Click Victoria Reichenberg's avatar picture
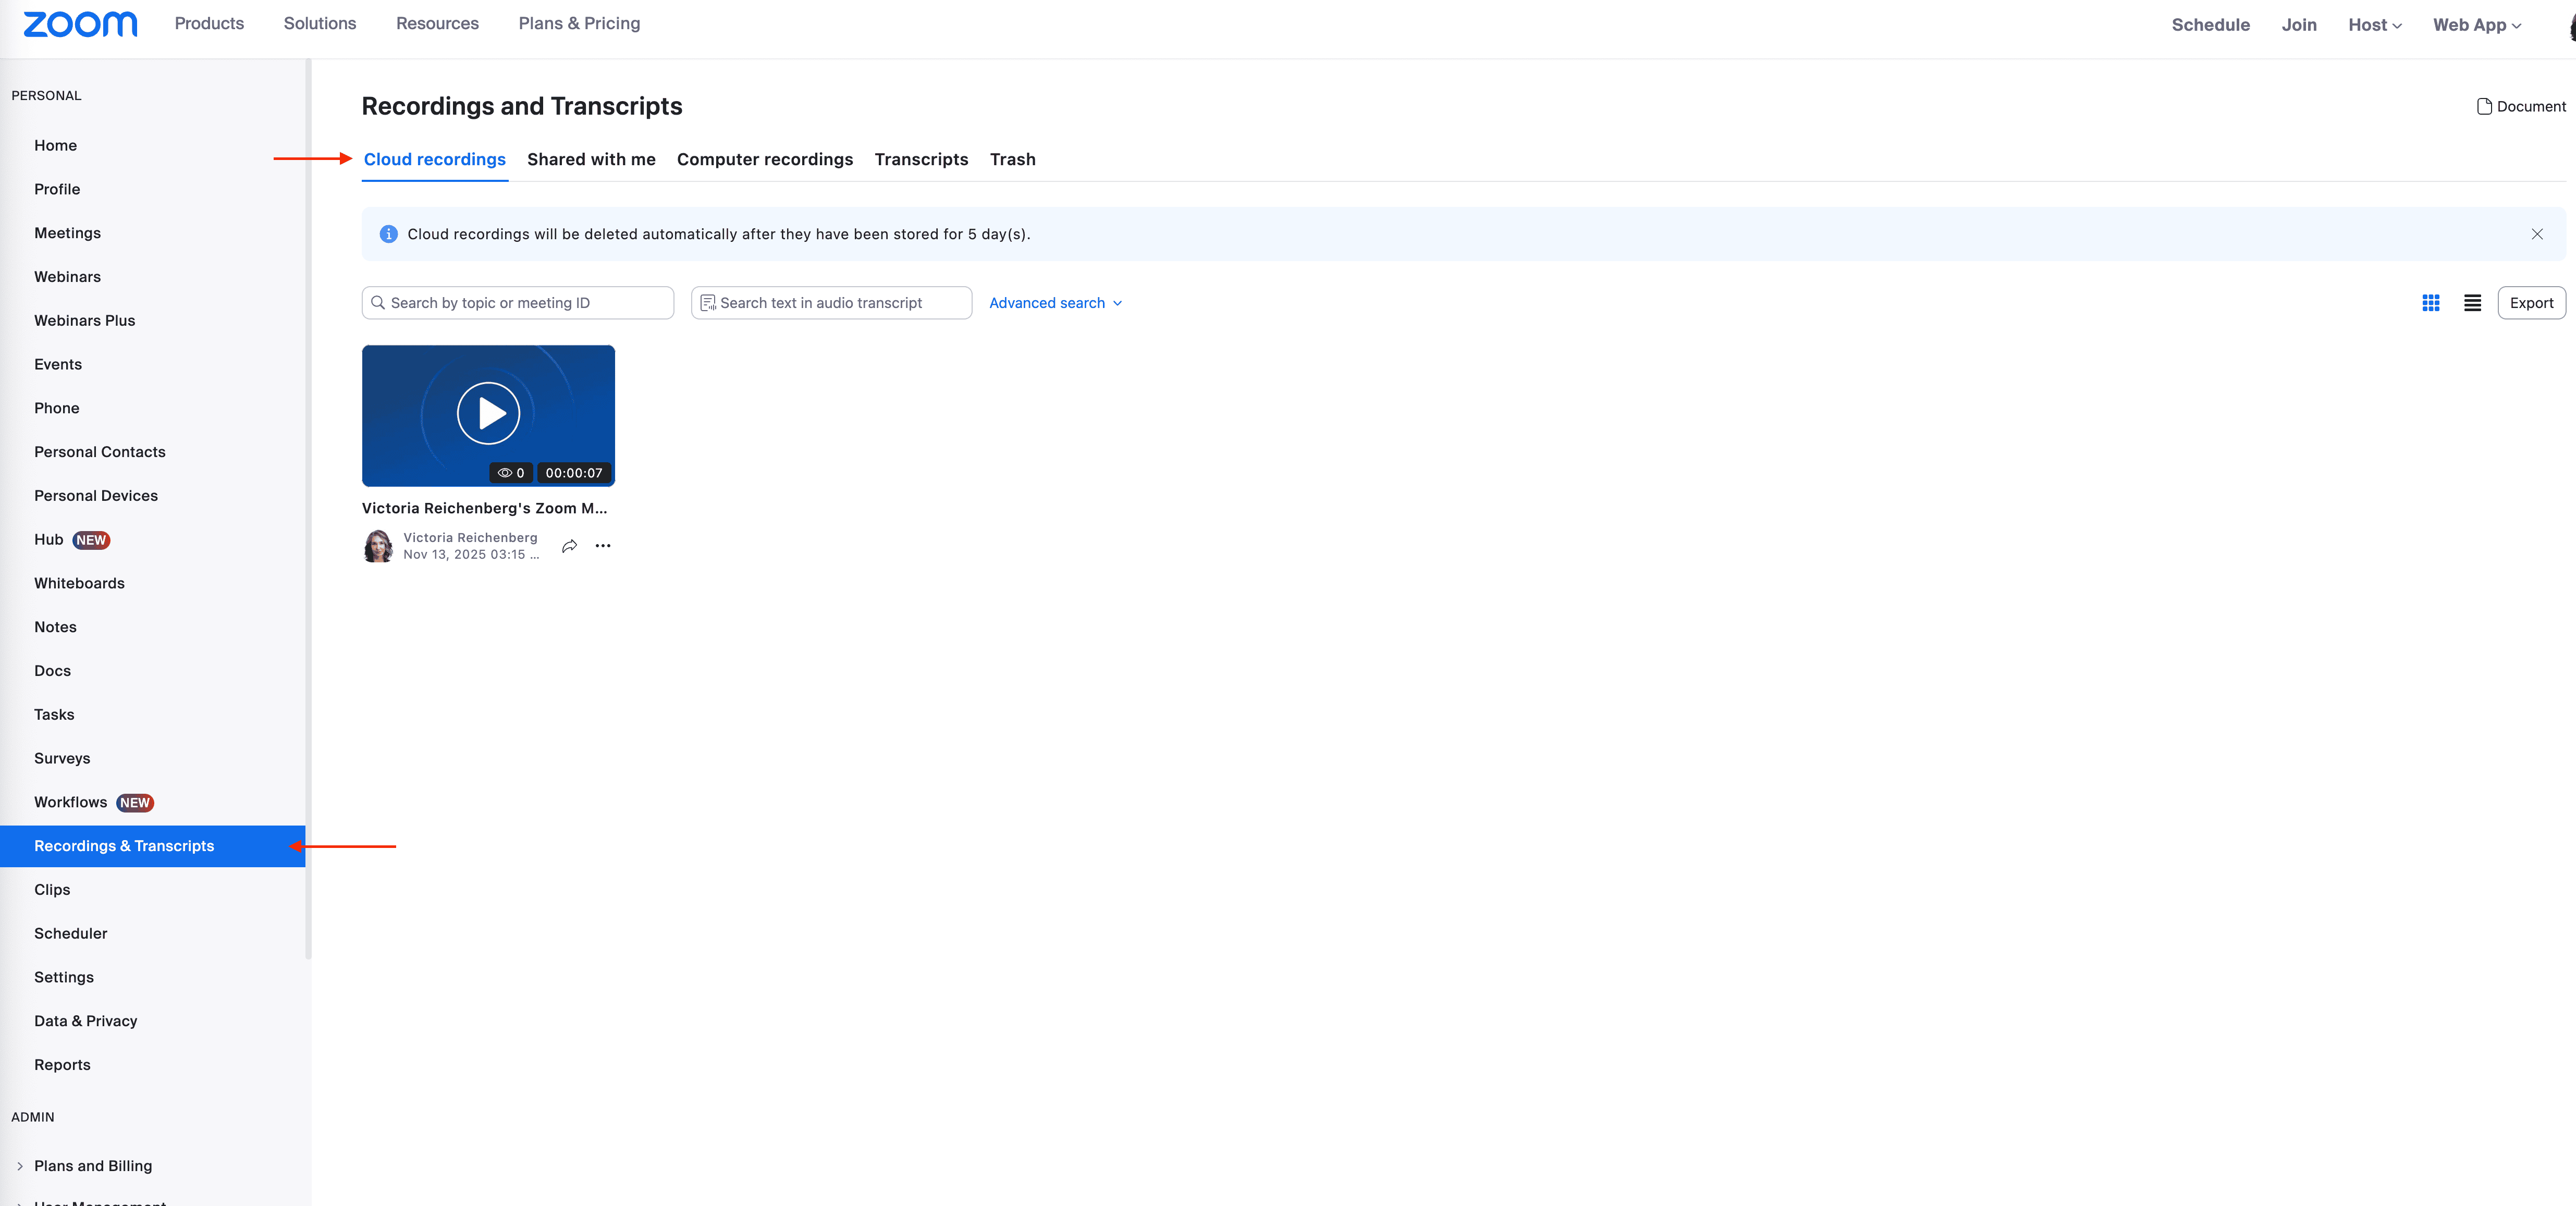 tap(378, 546)
